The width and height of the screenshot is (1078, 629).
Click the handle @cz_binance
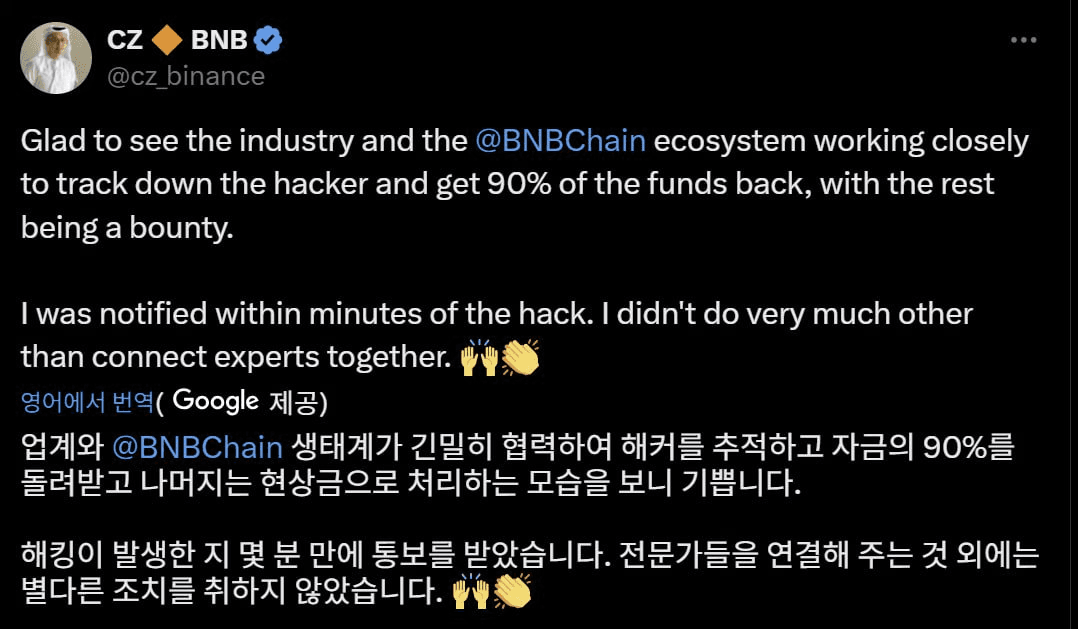184,73
